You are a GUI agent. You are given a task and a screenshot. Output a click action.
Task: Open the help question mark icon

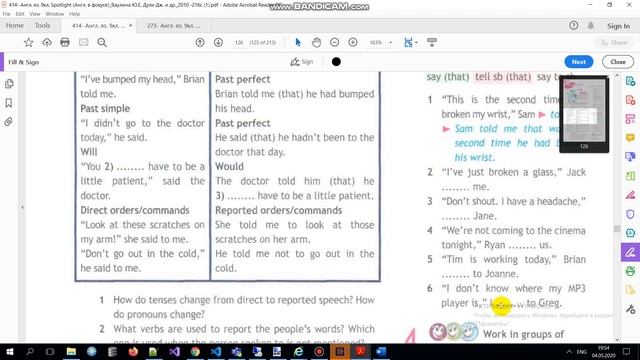(573, 25)
